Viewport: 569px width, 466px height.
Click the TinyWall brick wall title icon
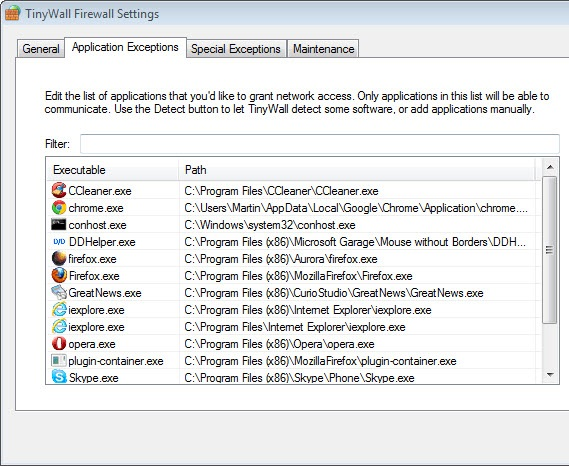(x=12, y=13)
